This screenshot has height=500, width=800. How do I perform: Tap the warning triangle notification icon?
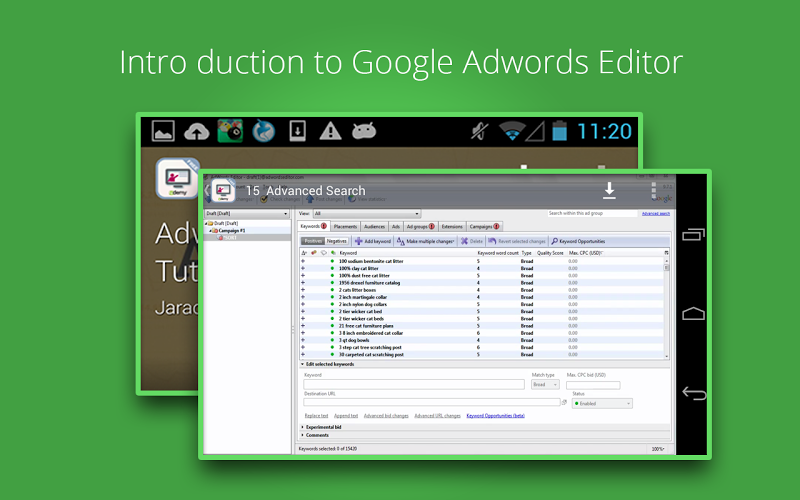coord(330,131)
